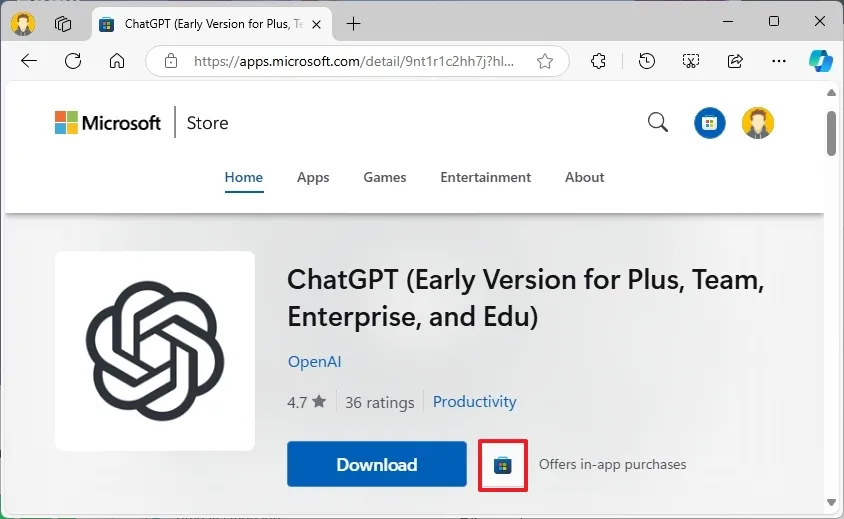Viewport: 844px width, 519px height.
Task: Minimize the Edge window
Action: coord(728,22)
